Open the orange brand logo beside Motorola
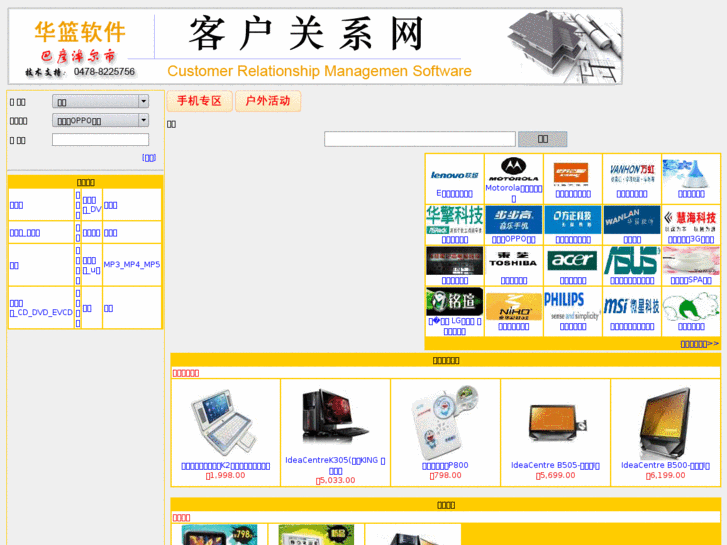The width and height of the screenshot is (727, 545). pyautogui.click(x=571, y=174)
